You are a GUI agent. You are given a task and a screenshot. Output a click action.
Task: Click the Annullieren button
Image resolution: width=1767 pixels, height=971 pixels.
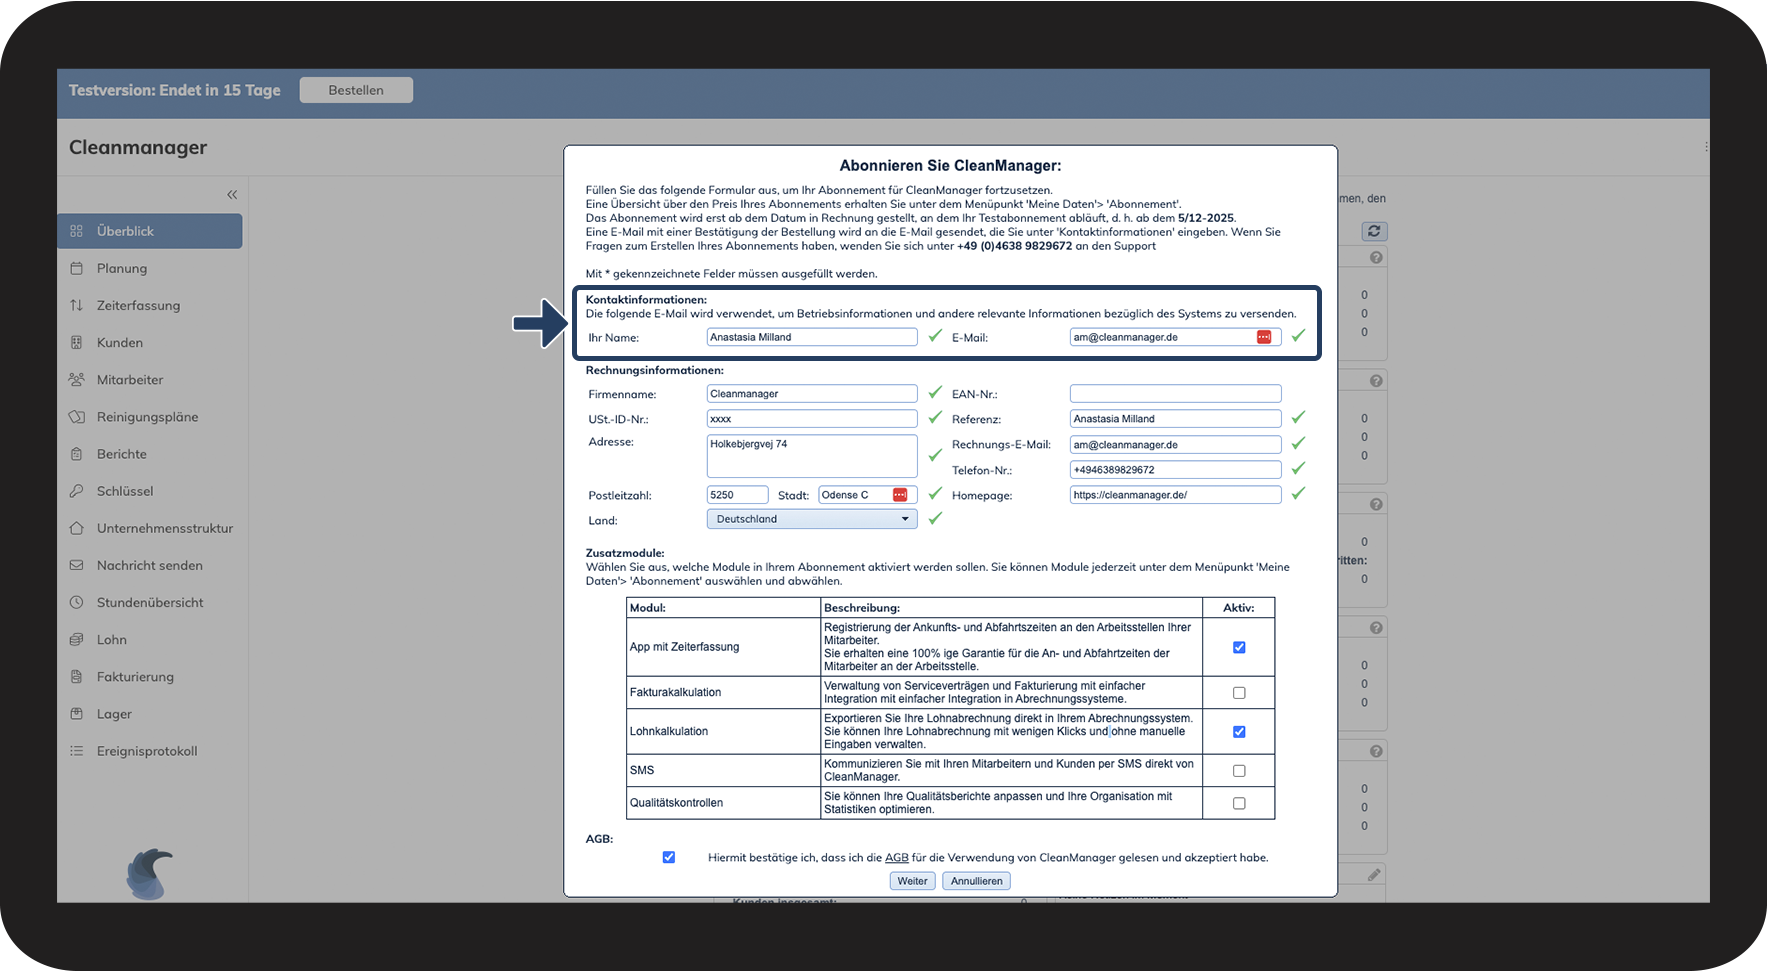(x=976, y=881)
